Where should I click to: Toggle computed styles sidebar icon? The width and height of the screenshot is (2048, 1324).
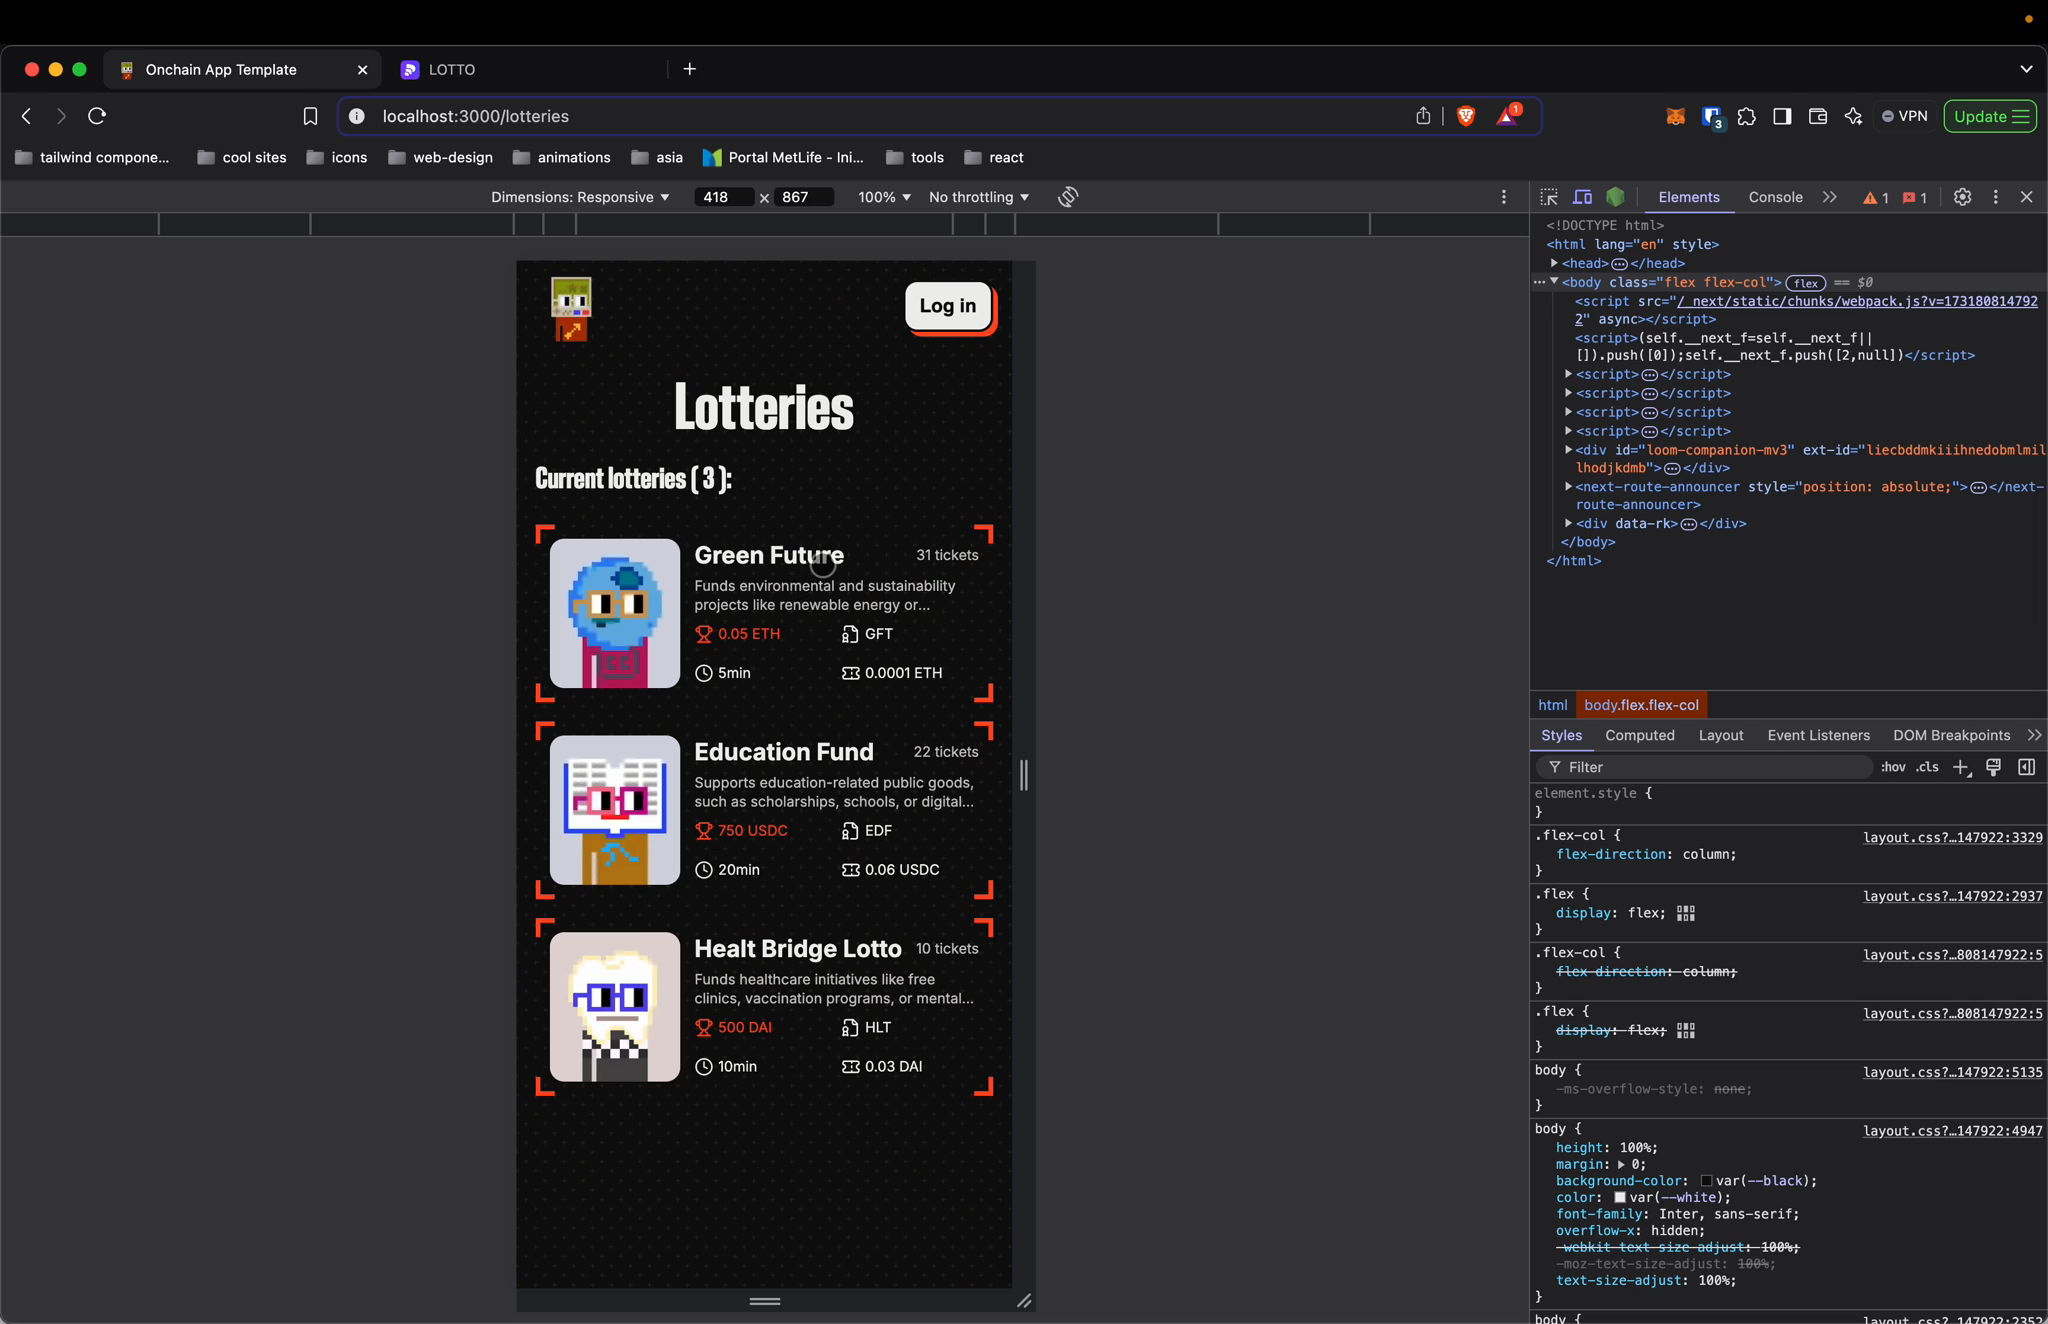2027,767
